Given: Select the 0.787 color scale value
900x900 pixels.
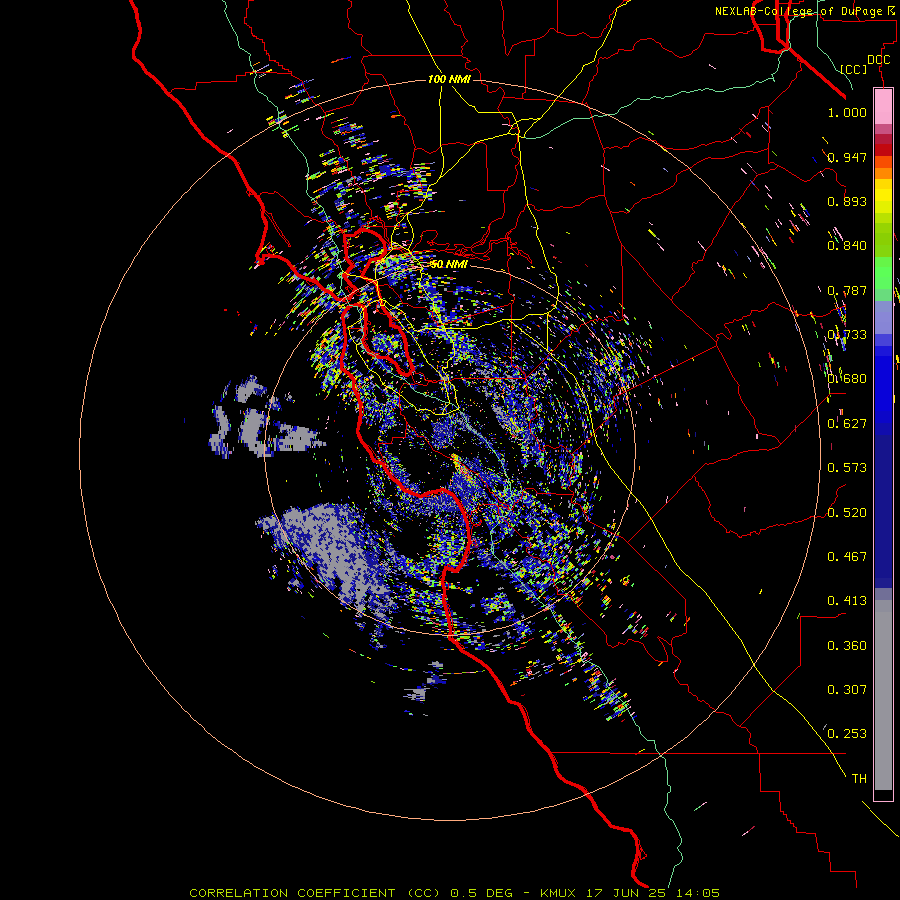Looking at the screenshot, I should (x=847, y=290).
